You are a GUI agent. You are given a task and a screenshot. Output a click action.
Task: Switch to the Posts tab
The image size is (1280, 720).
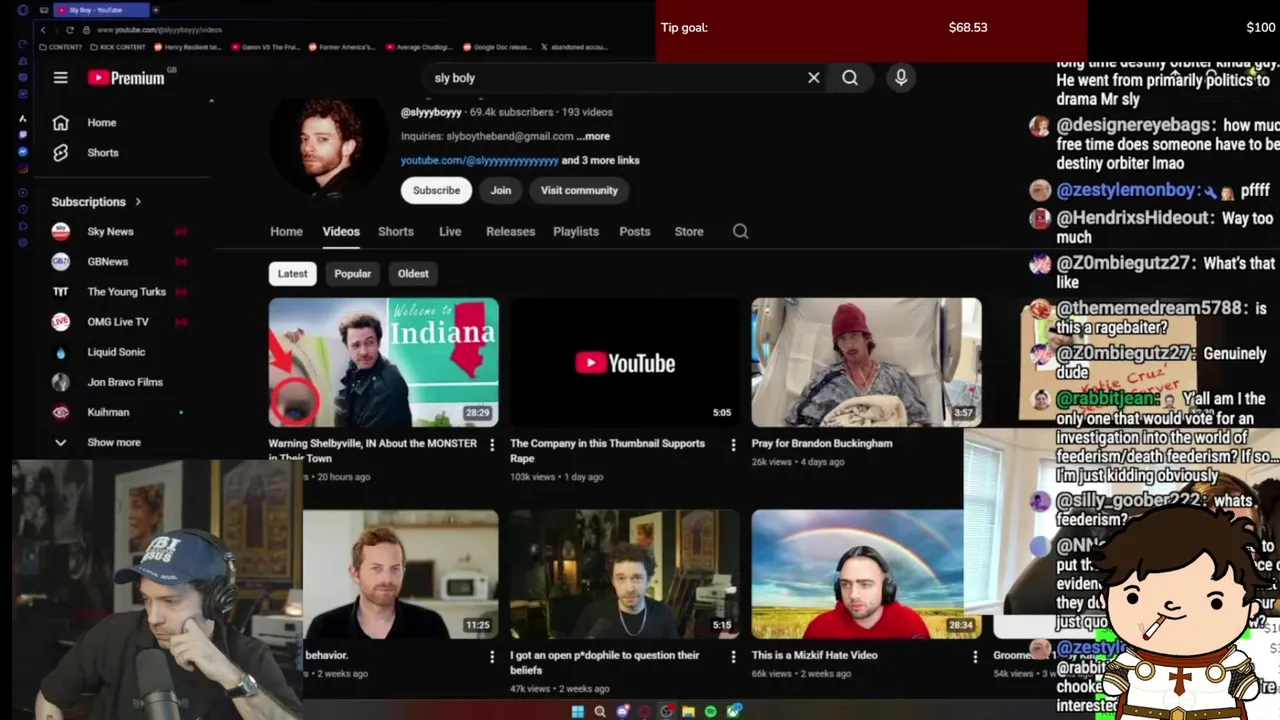click(635, 231)
